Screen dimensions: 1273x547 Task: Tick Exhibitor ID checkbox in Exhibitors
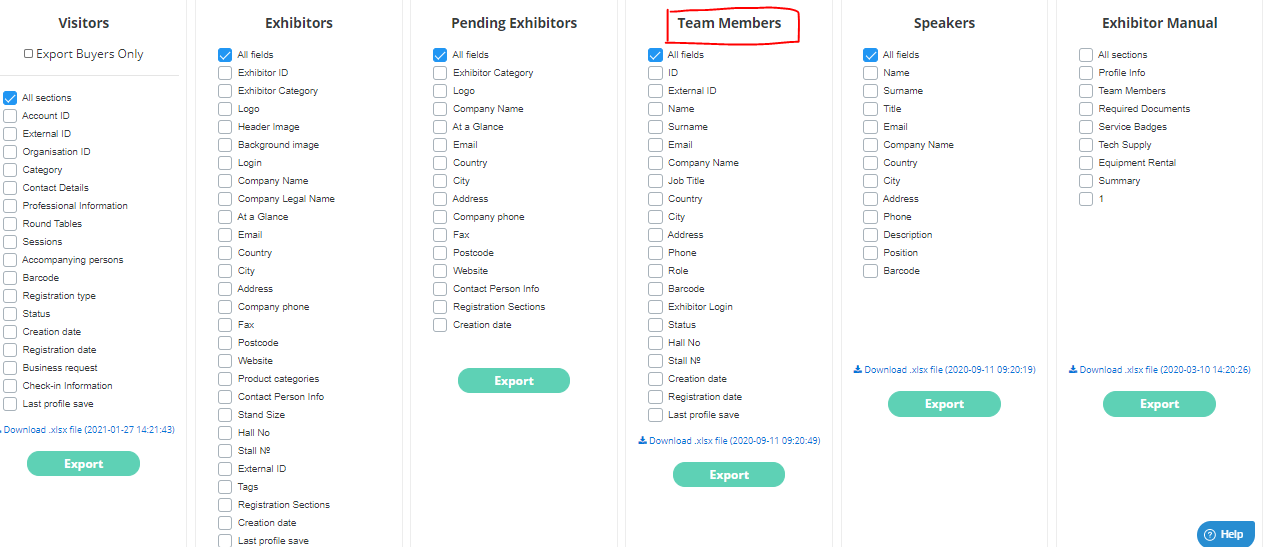pyautogui.click(x=225, y=73)
